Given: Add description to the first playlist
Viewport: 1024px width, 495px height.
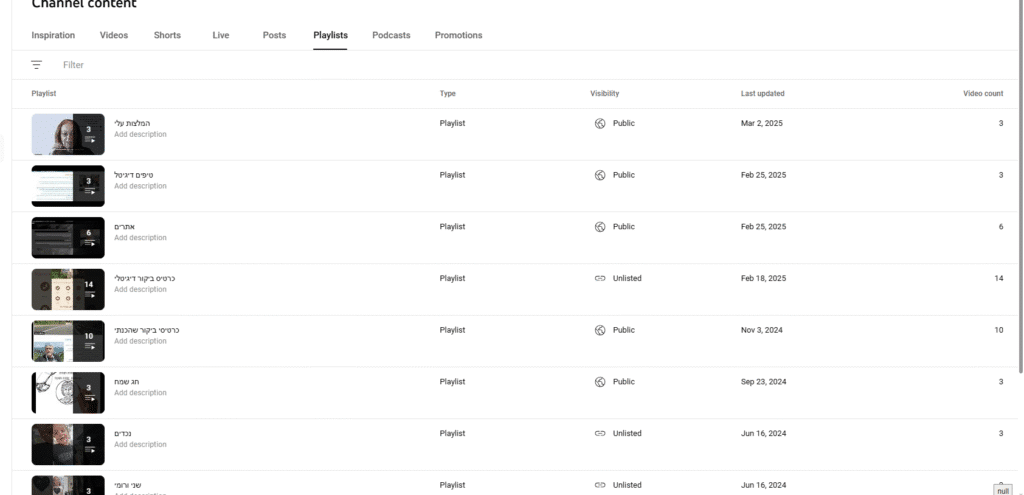Looking at the screenshot, I should point(140,135).
